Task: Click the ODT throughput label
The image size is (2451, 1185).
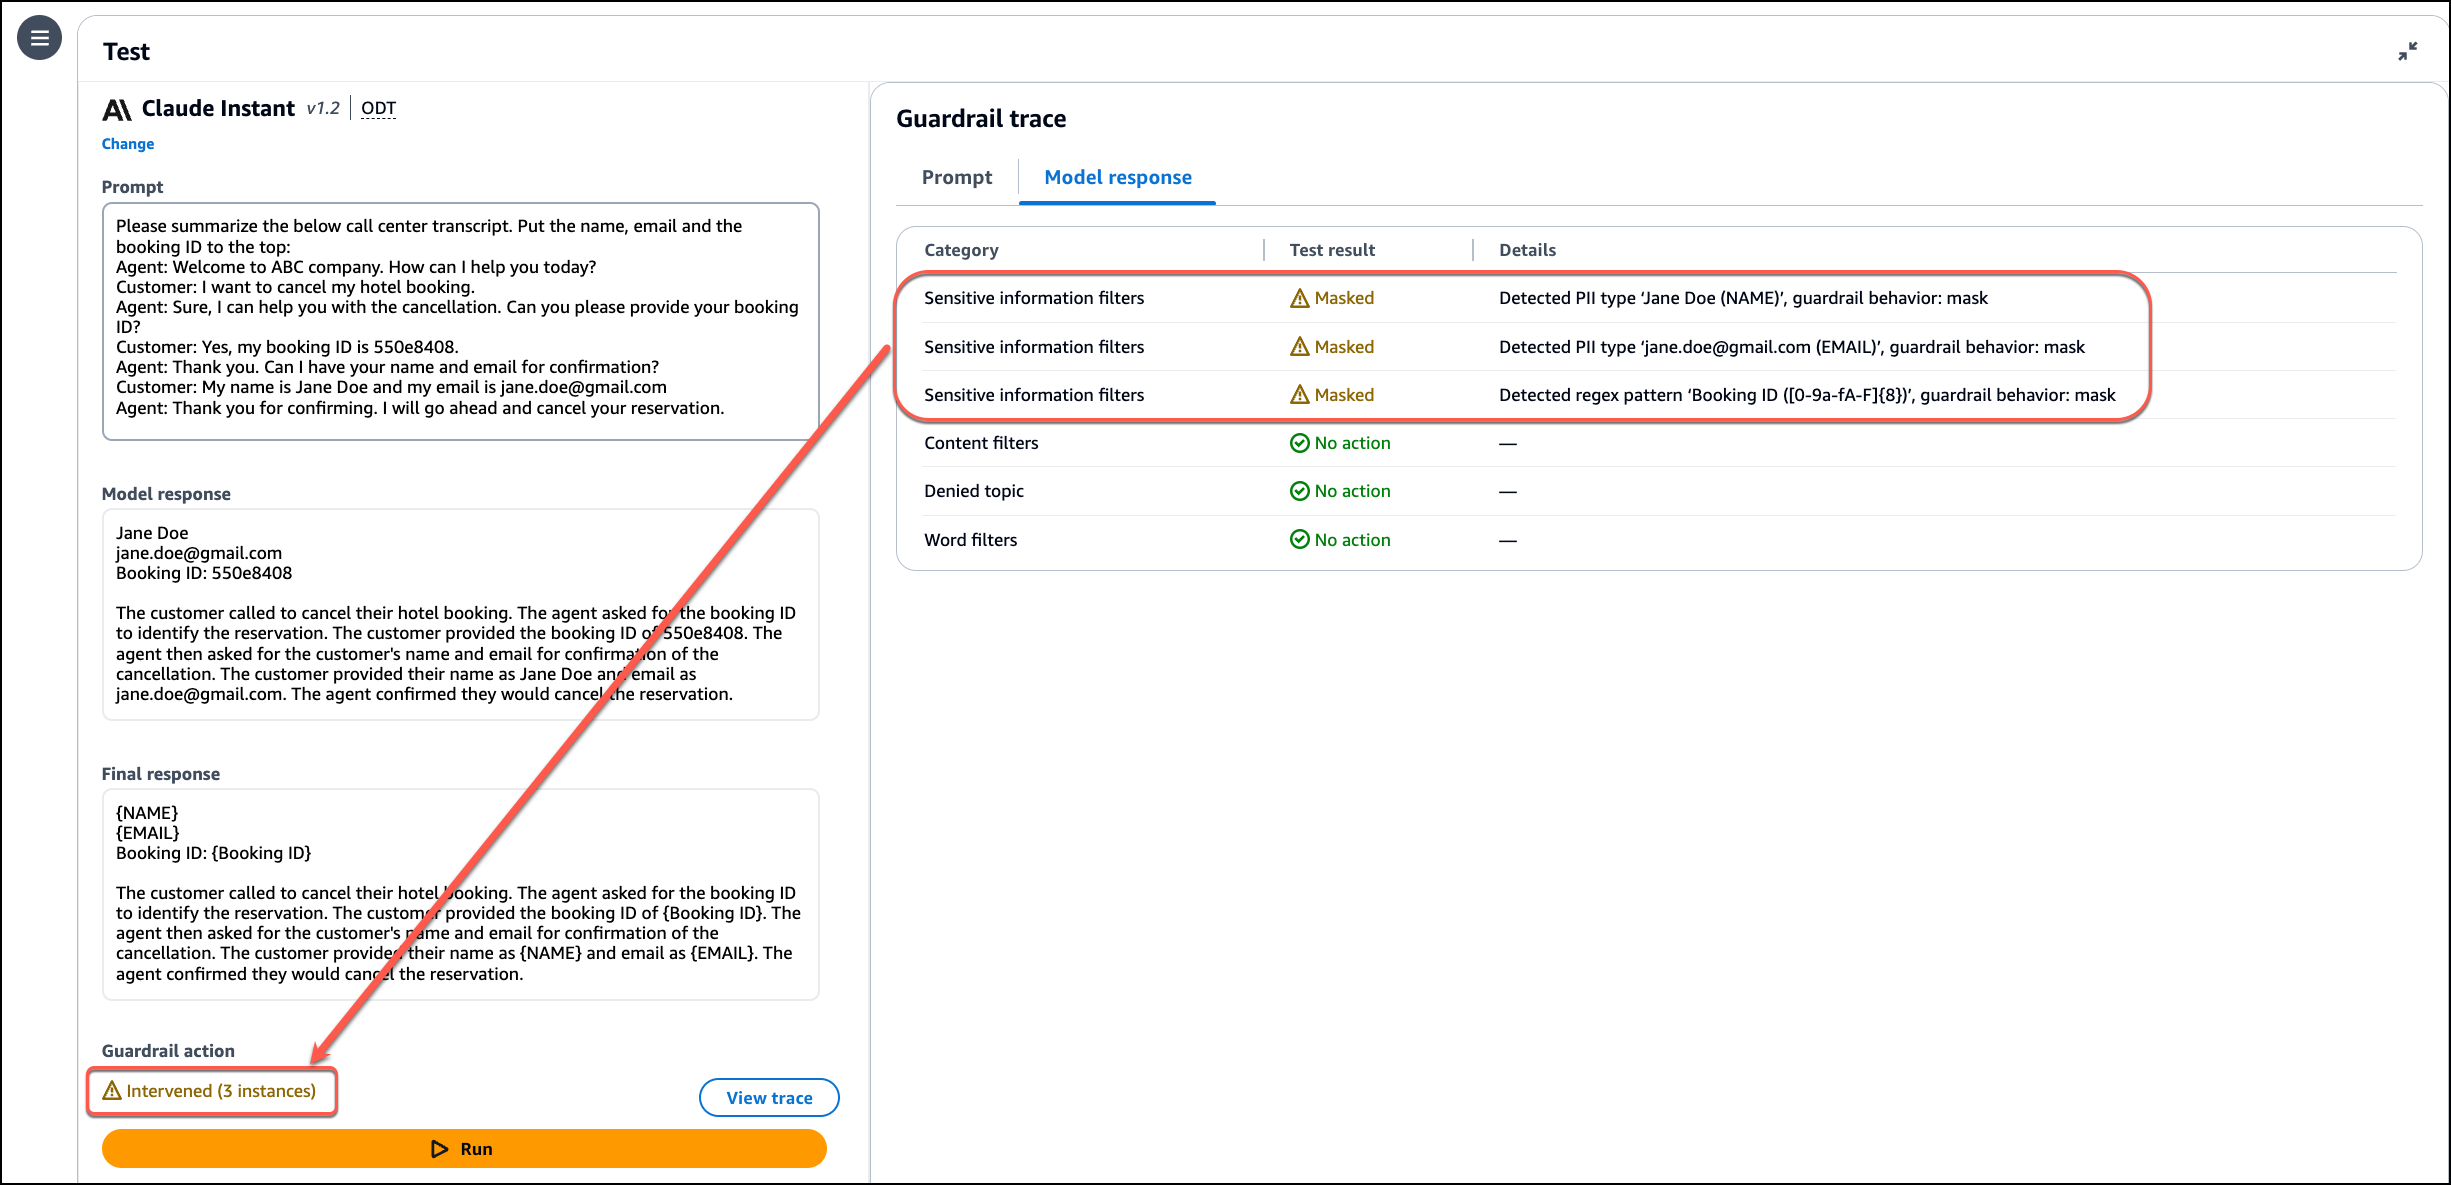Action: pos(378,108)
